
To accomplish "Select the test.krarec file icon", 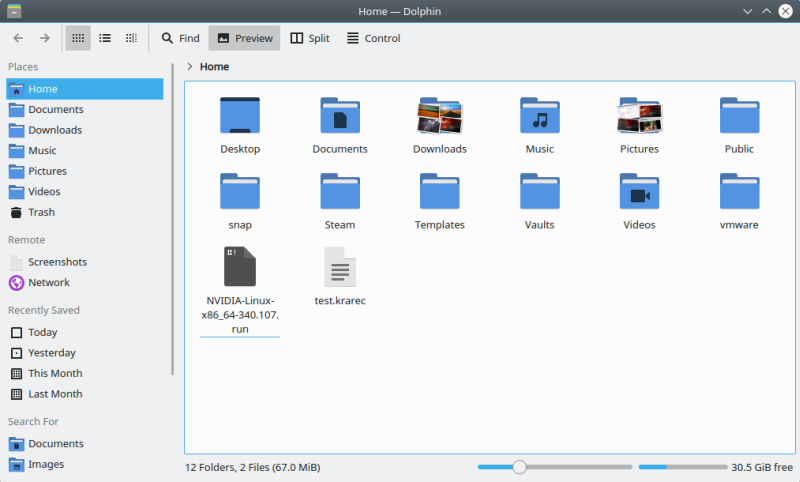I will pyautogui.click(x=340, y=266).
